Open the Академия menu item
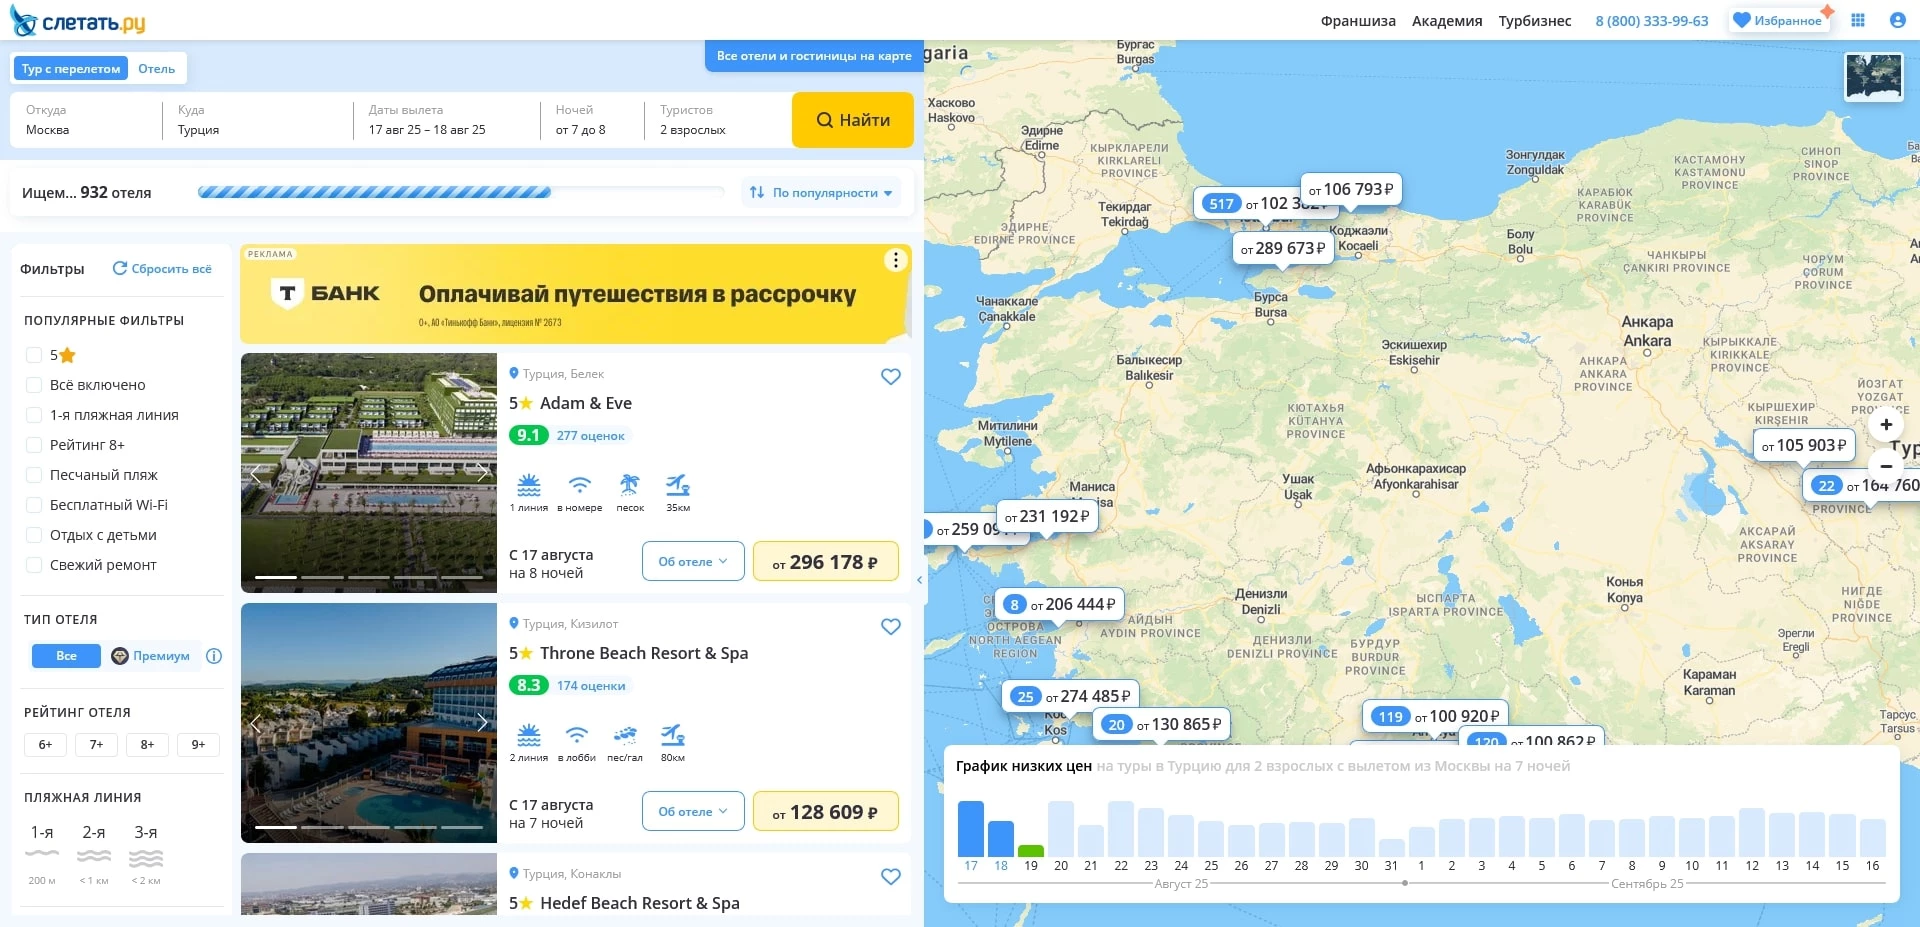Viewport: 1920px width, 927px height. (1446, 21)
